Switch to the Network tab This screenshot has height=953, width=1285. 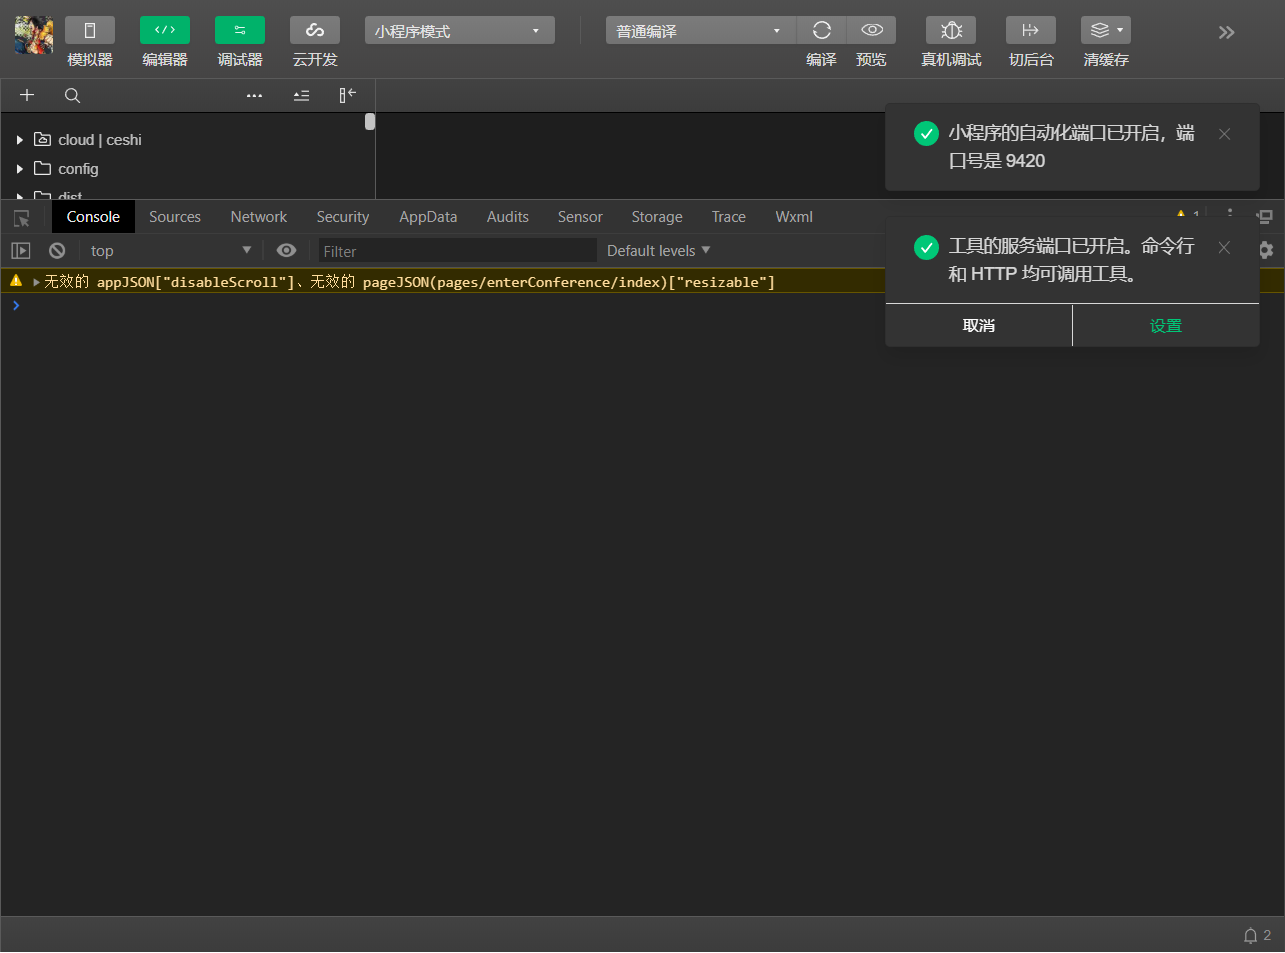point(258,217)
